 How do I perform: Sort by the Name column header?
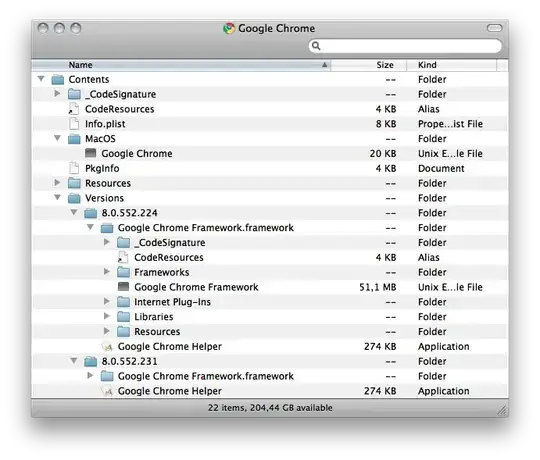[x=181, y=65]
